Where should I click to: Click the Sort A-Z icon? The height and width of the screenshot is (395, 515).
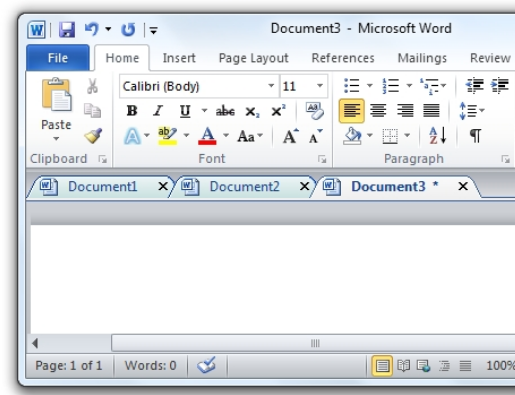437,136
